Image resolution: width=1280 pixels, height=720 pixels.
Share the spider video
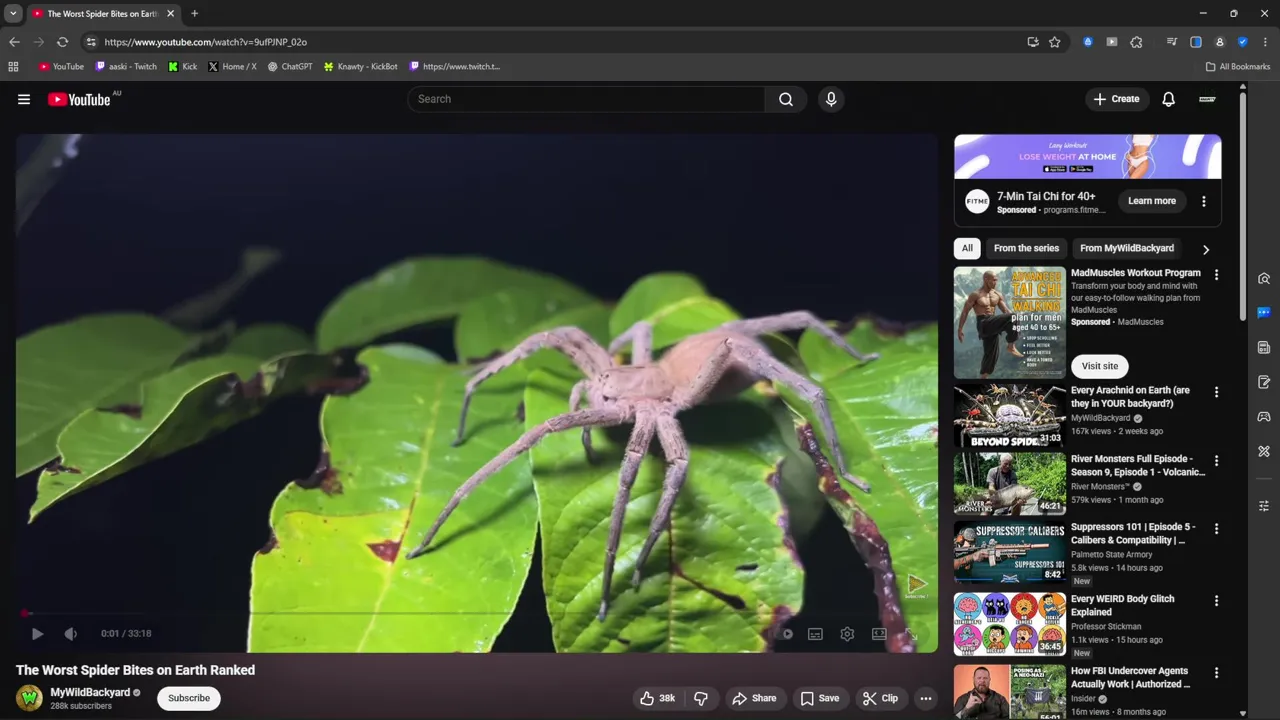pos(754,698)
